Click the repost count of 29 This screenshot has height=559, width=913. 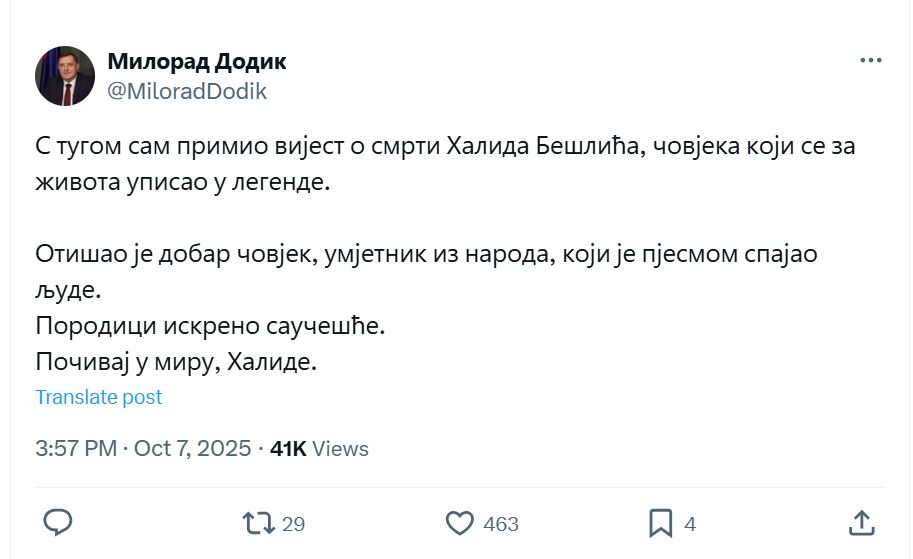(x=293, y=523)
